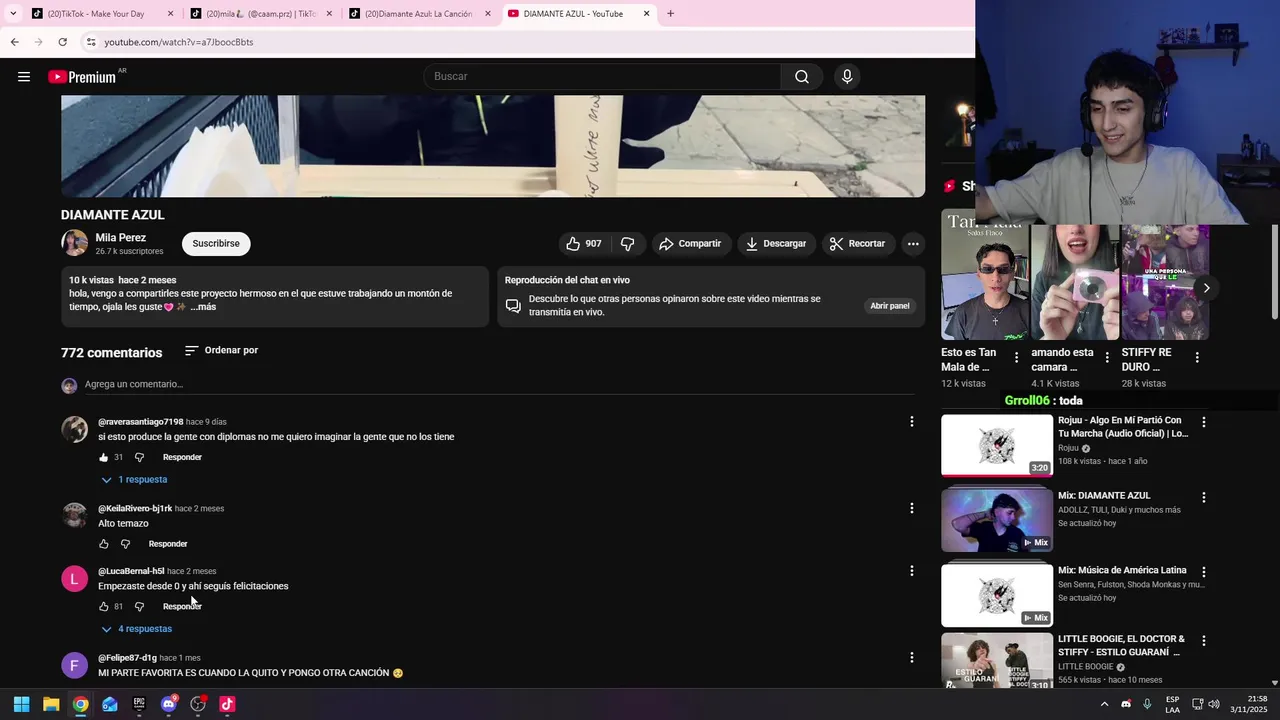This screenshot has width=1280, height=720.
Task: Like KeilaRivero's Alto temazo comment
Action: (x=103, y=545)
